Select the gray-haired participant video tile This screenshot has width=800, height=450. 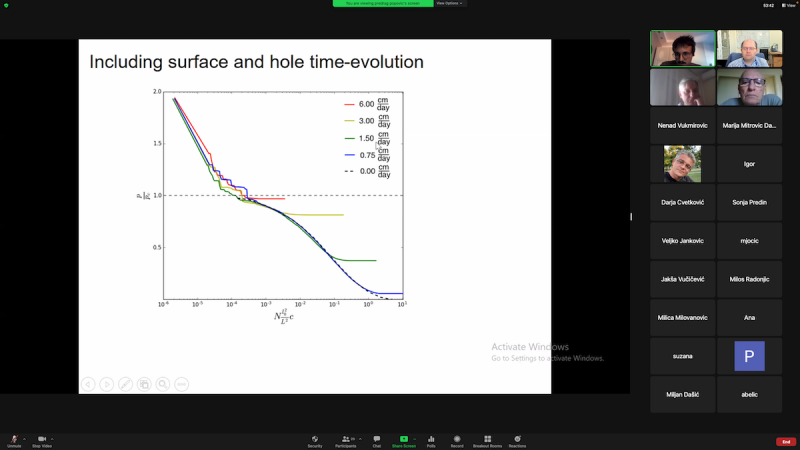click(683, 87)
